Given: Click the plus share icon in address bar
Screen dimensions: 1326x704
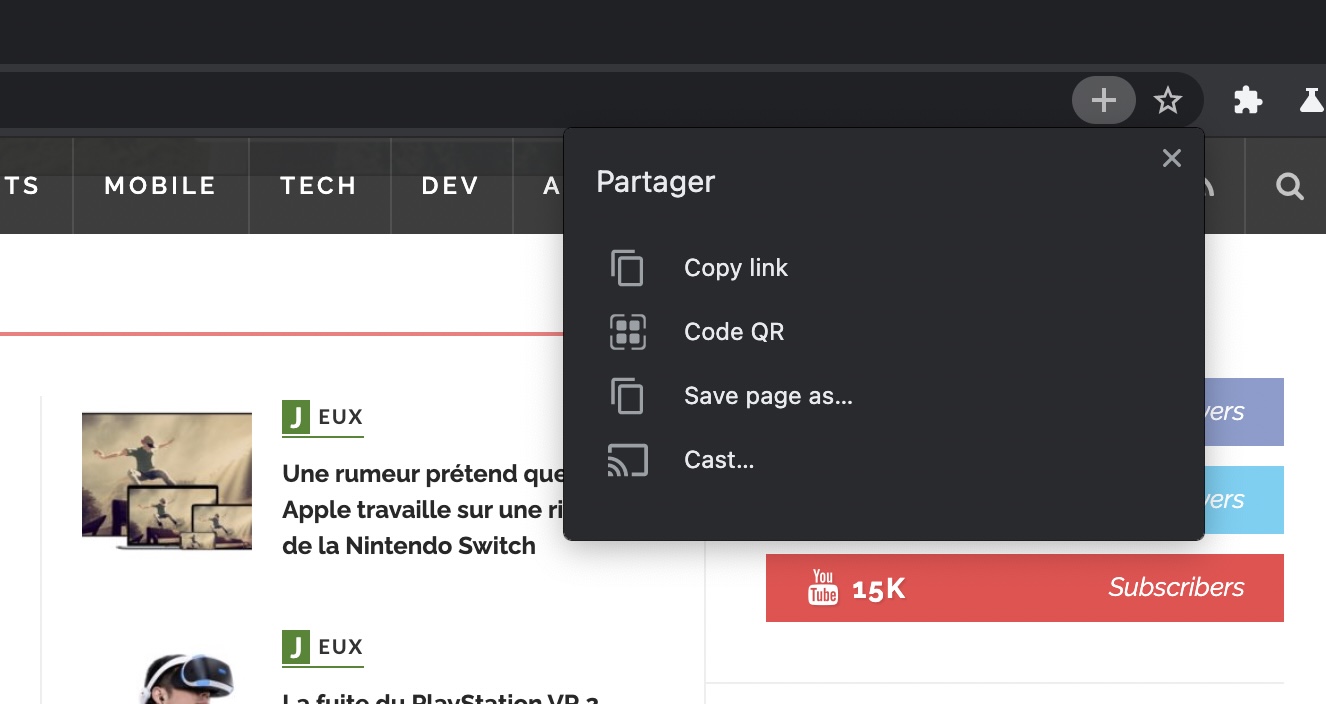Looking at the screenshot, I should point(1103,100).
